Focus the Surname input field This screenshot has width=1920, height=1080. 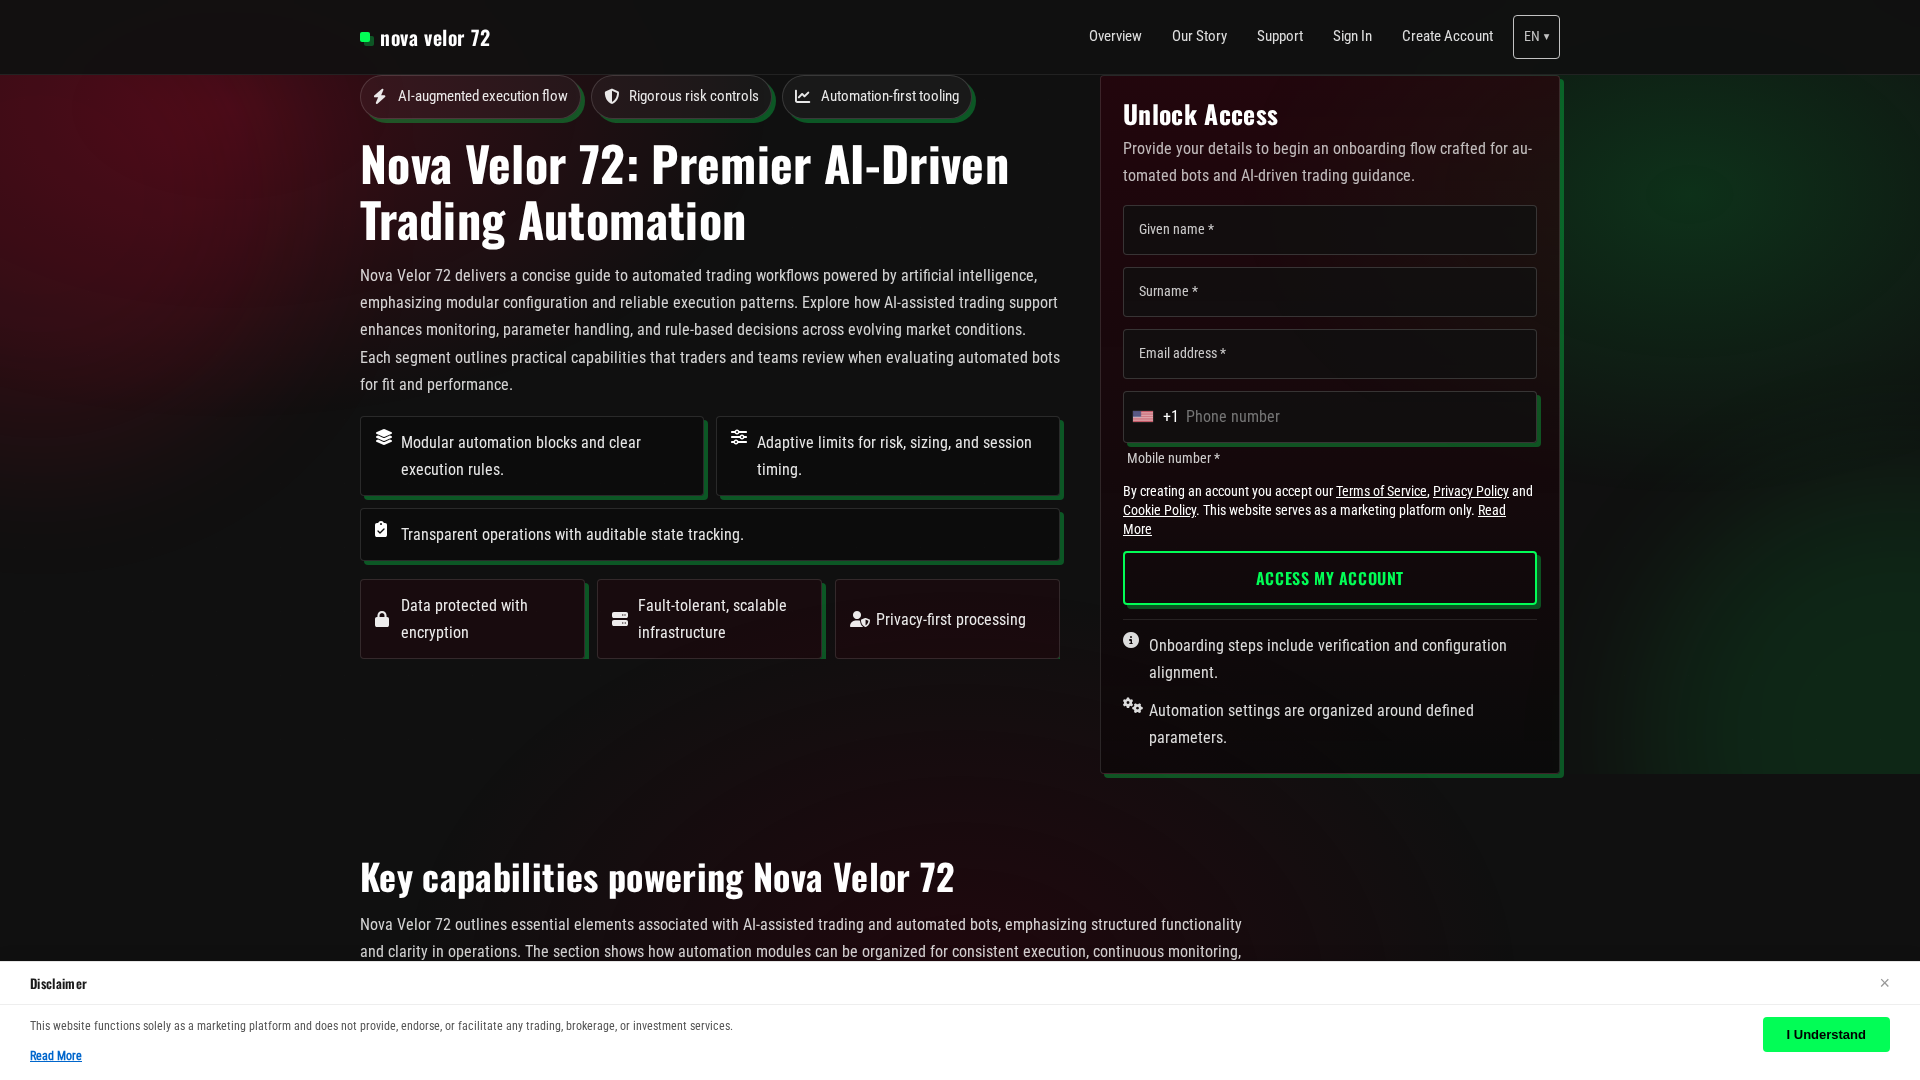coord(1330,292)
